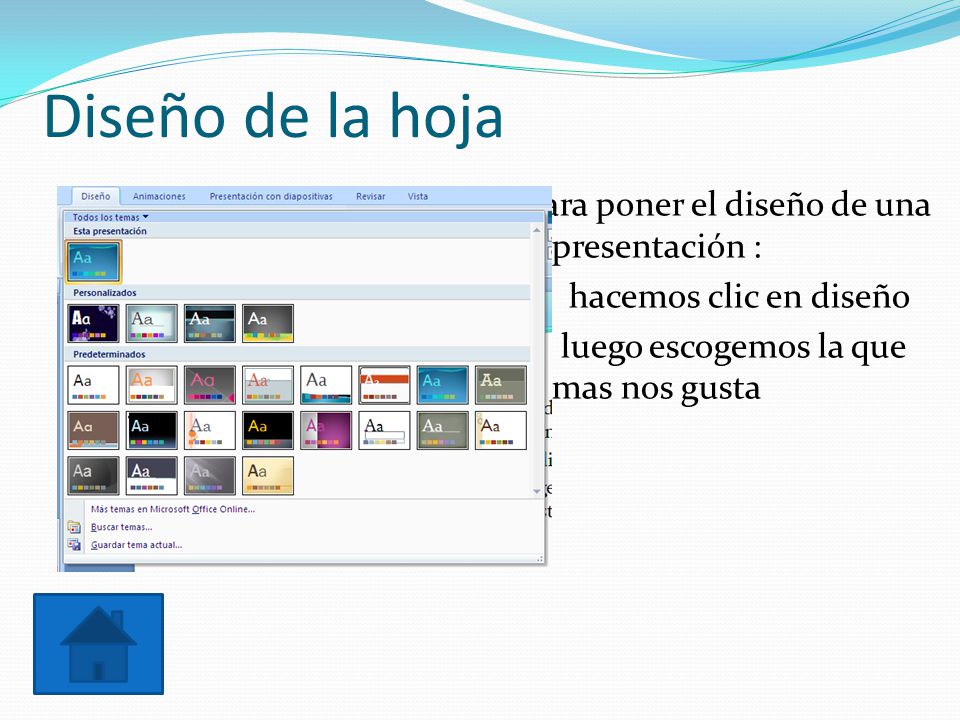Click the Guardar tema actual save icon
This screenshot has height=720, width=960.
(75, 545)
